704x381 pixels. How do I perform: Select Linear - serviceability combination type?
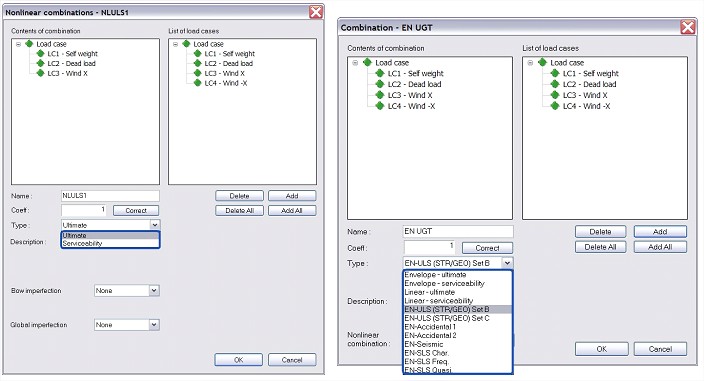pyautogui.click(x=458, y=301)
